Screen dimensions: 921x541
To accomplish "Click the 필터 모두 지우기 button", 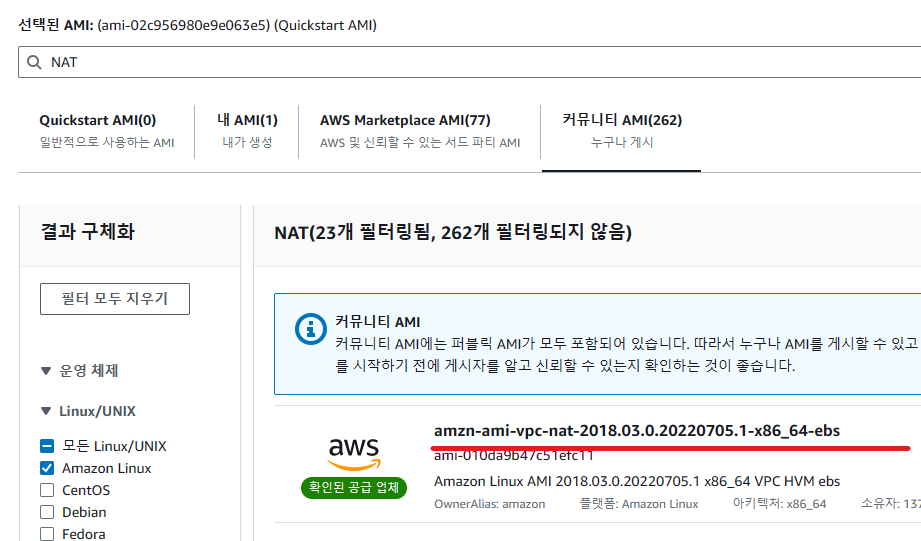I will pos(115,299).
